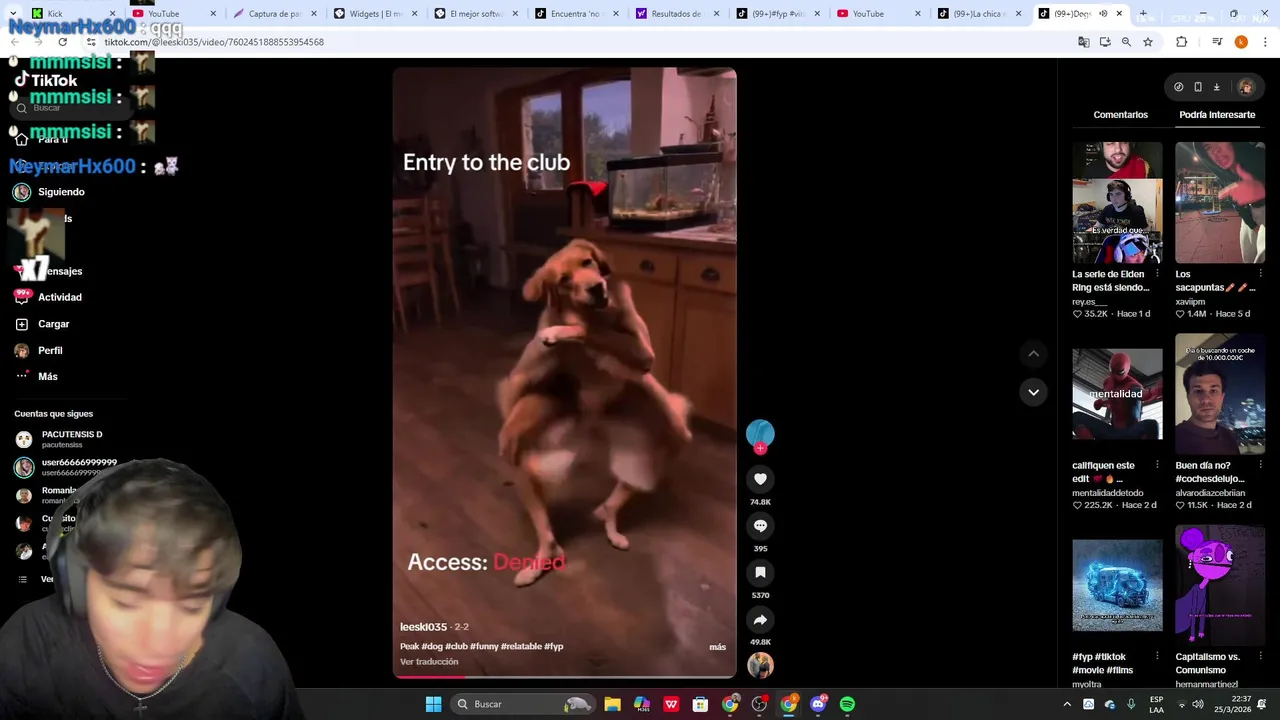Switch to the Resultados de browser tab

(675, 14)
